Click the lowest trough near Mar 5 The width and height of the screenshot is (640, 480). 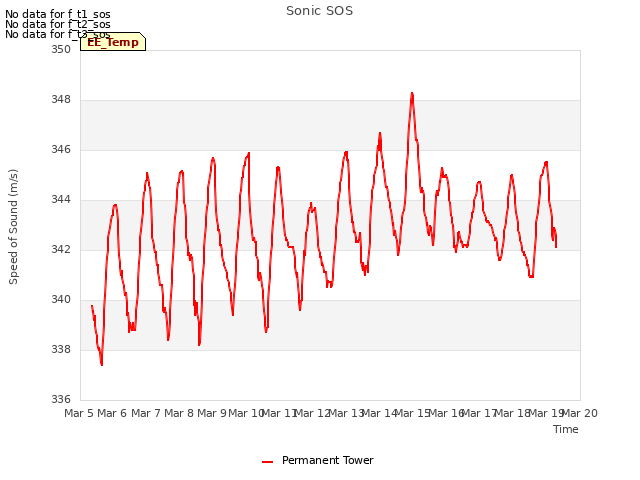(x=102, y=364)
